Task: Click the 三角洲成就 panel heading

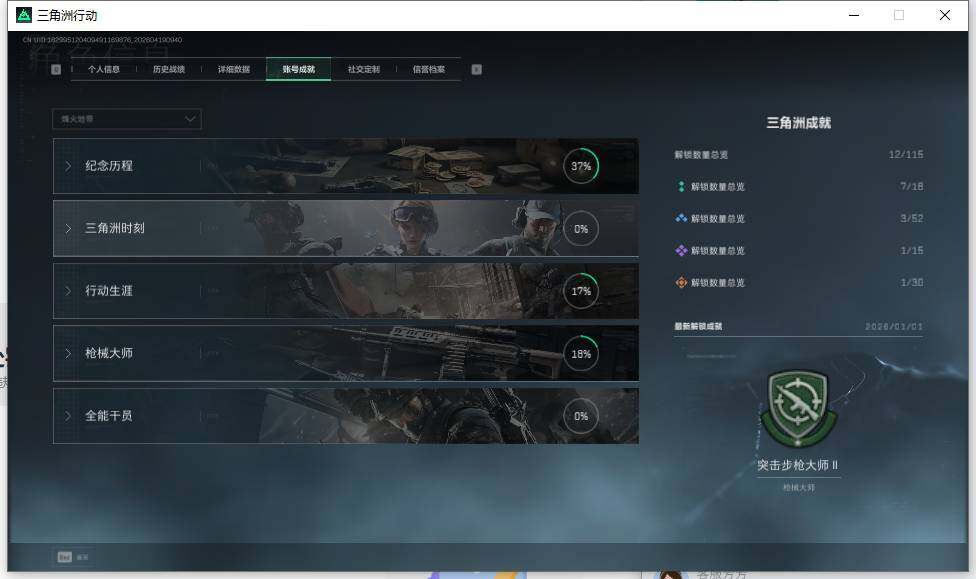Action: pyautogui.click(x=799, y=123)
